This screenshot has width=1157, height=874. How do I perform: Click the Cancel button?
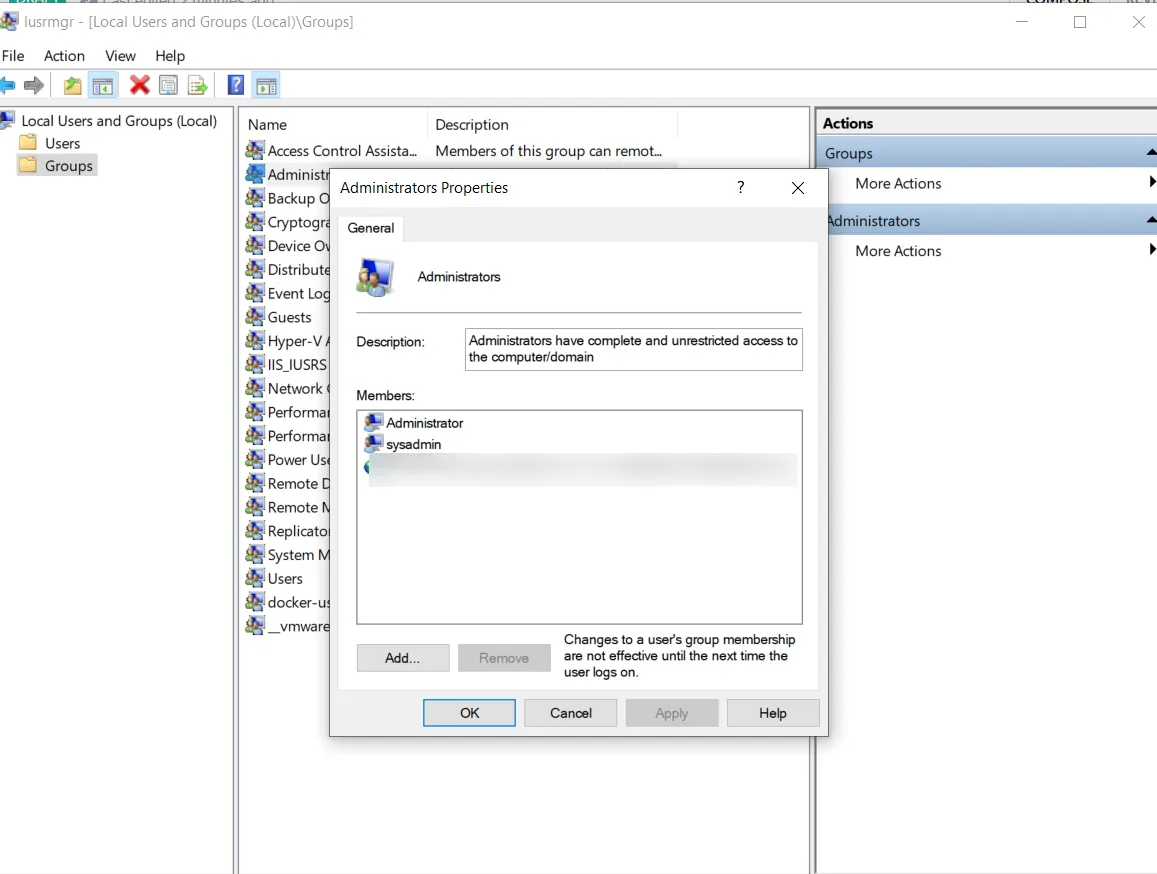point(570,713)
